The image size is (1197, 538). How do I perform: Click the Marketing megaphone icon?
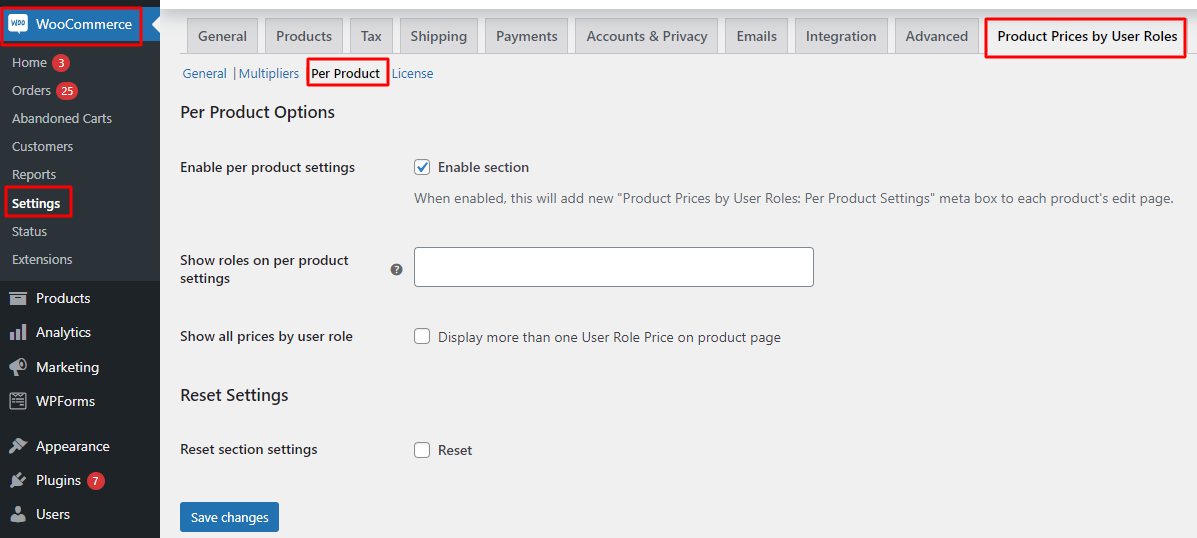(18, 367)
